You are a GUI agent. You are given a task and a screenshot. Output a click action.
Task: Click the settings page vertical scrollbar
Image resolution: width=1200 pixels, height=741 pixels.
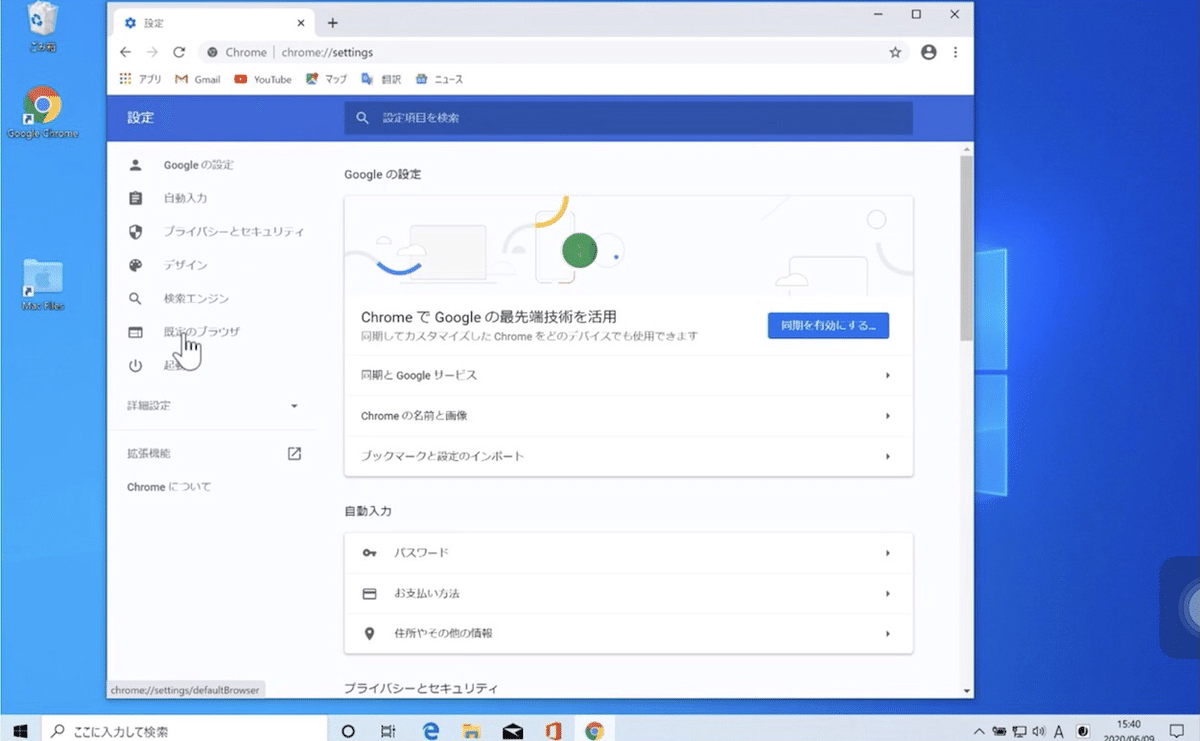(966, 248)
